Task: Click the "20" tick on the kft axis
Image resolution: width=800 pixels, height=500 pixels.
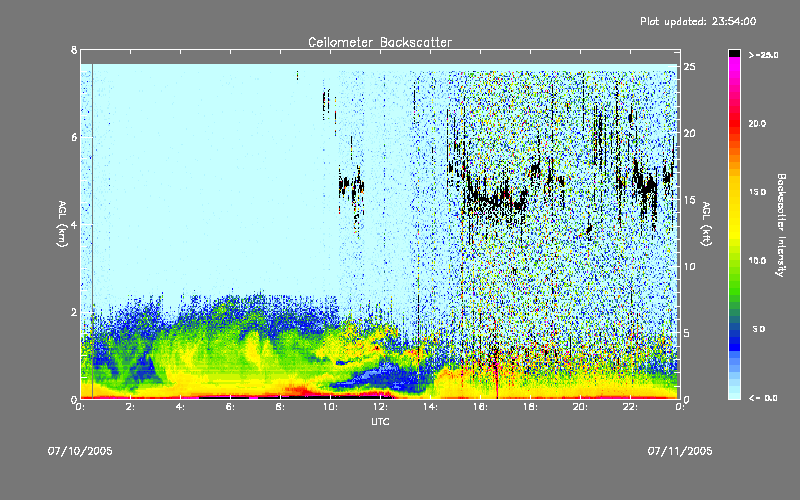Action: click(689, 133)
